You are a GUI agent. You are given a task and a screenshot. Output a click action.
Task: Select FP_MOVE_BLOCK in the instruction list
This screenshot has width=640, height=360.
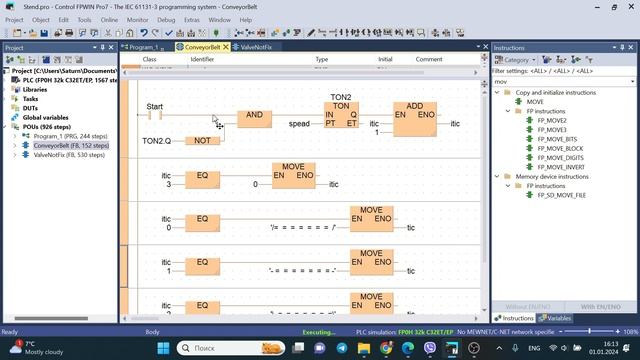560,148
